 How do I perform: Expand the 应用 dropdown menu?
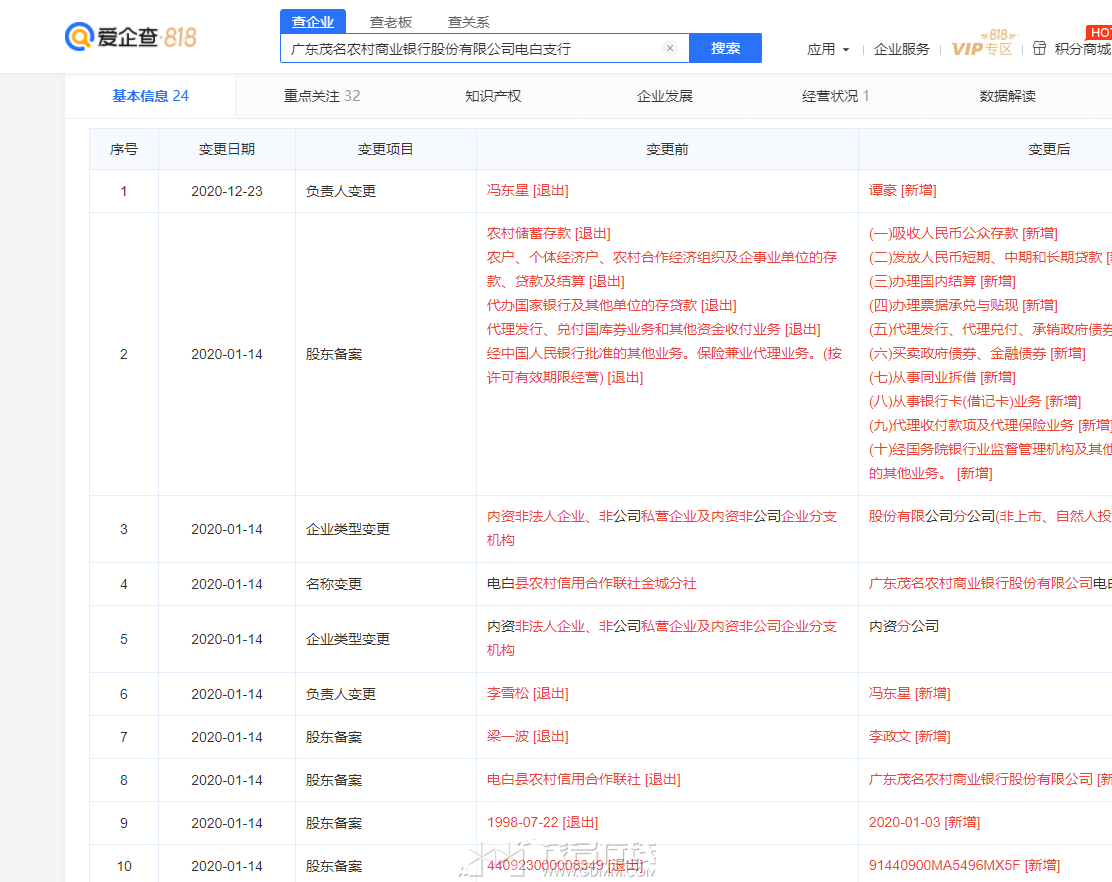click(x=828, y=49)
